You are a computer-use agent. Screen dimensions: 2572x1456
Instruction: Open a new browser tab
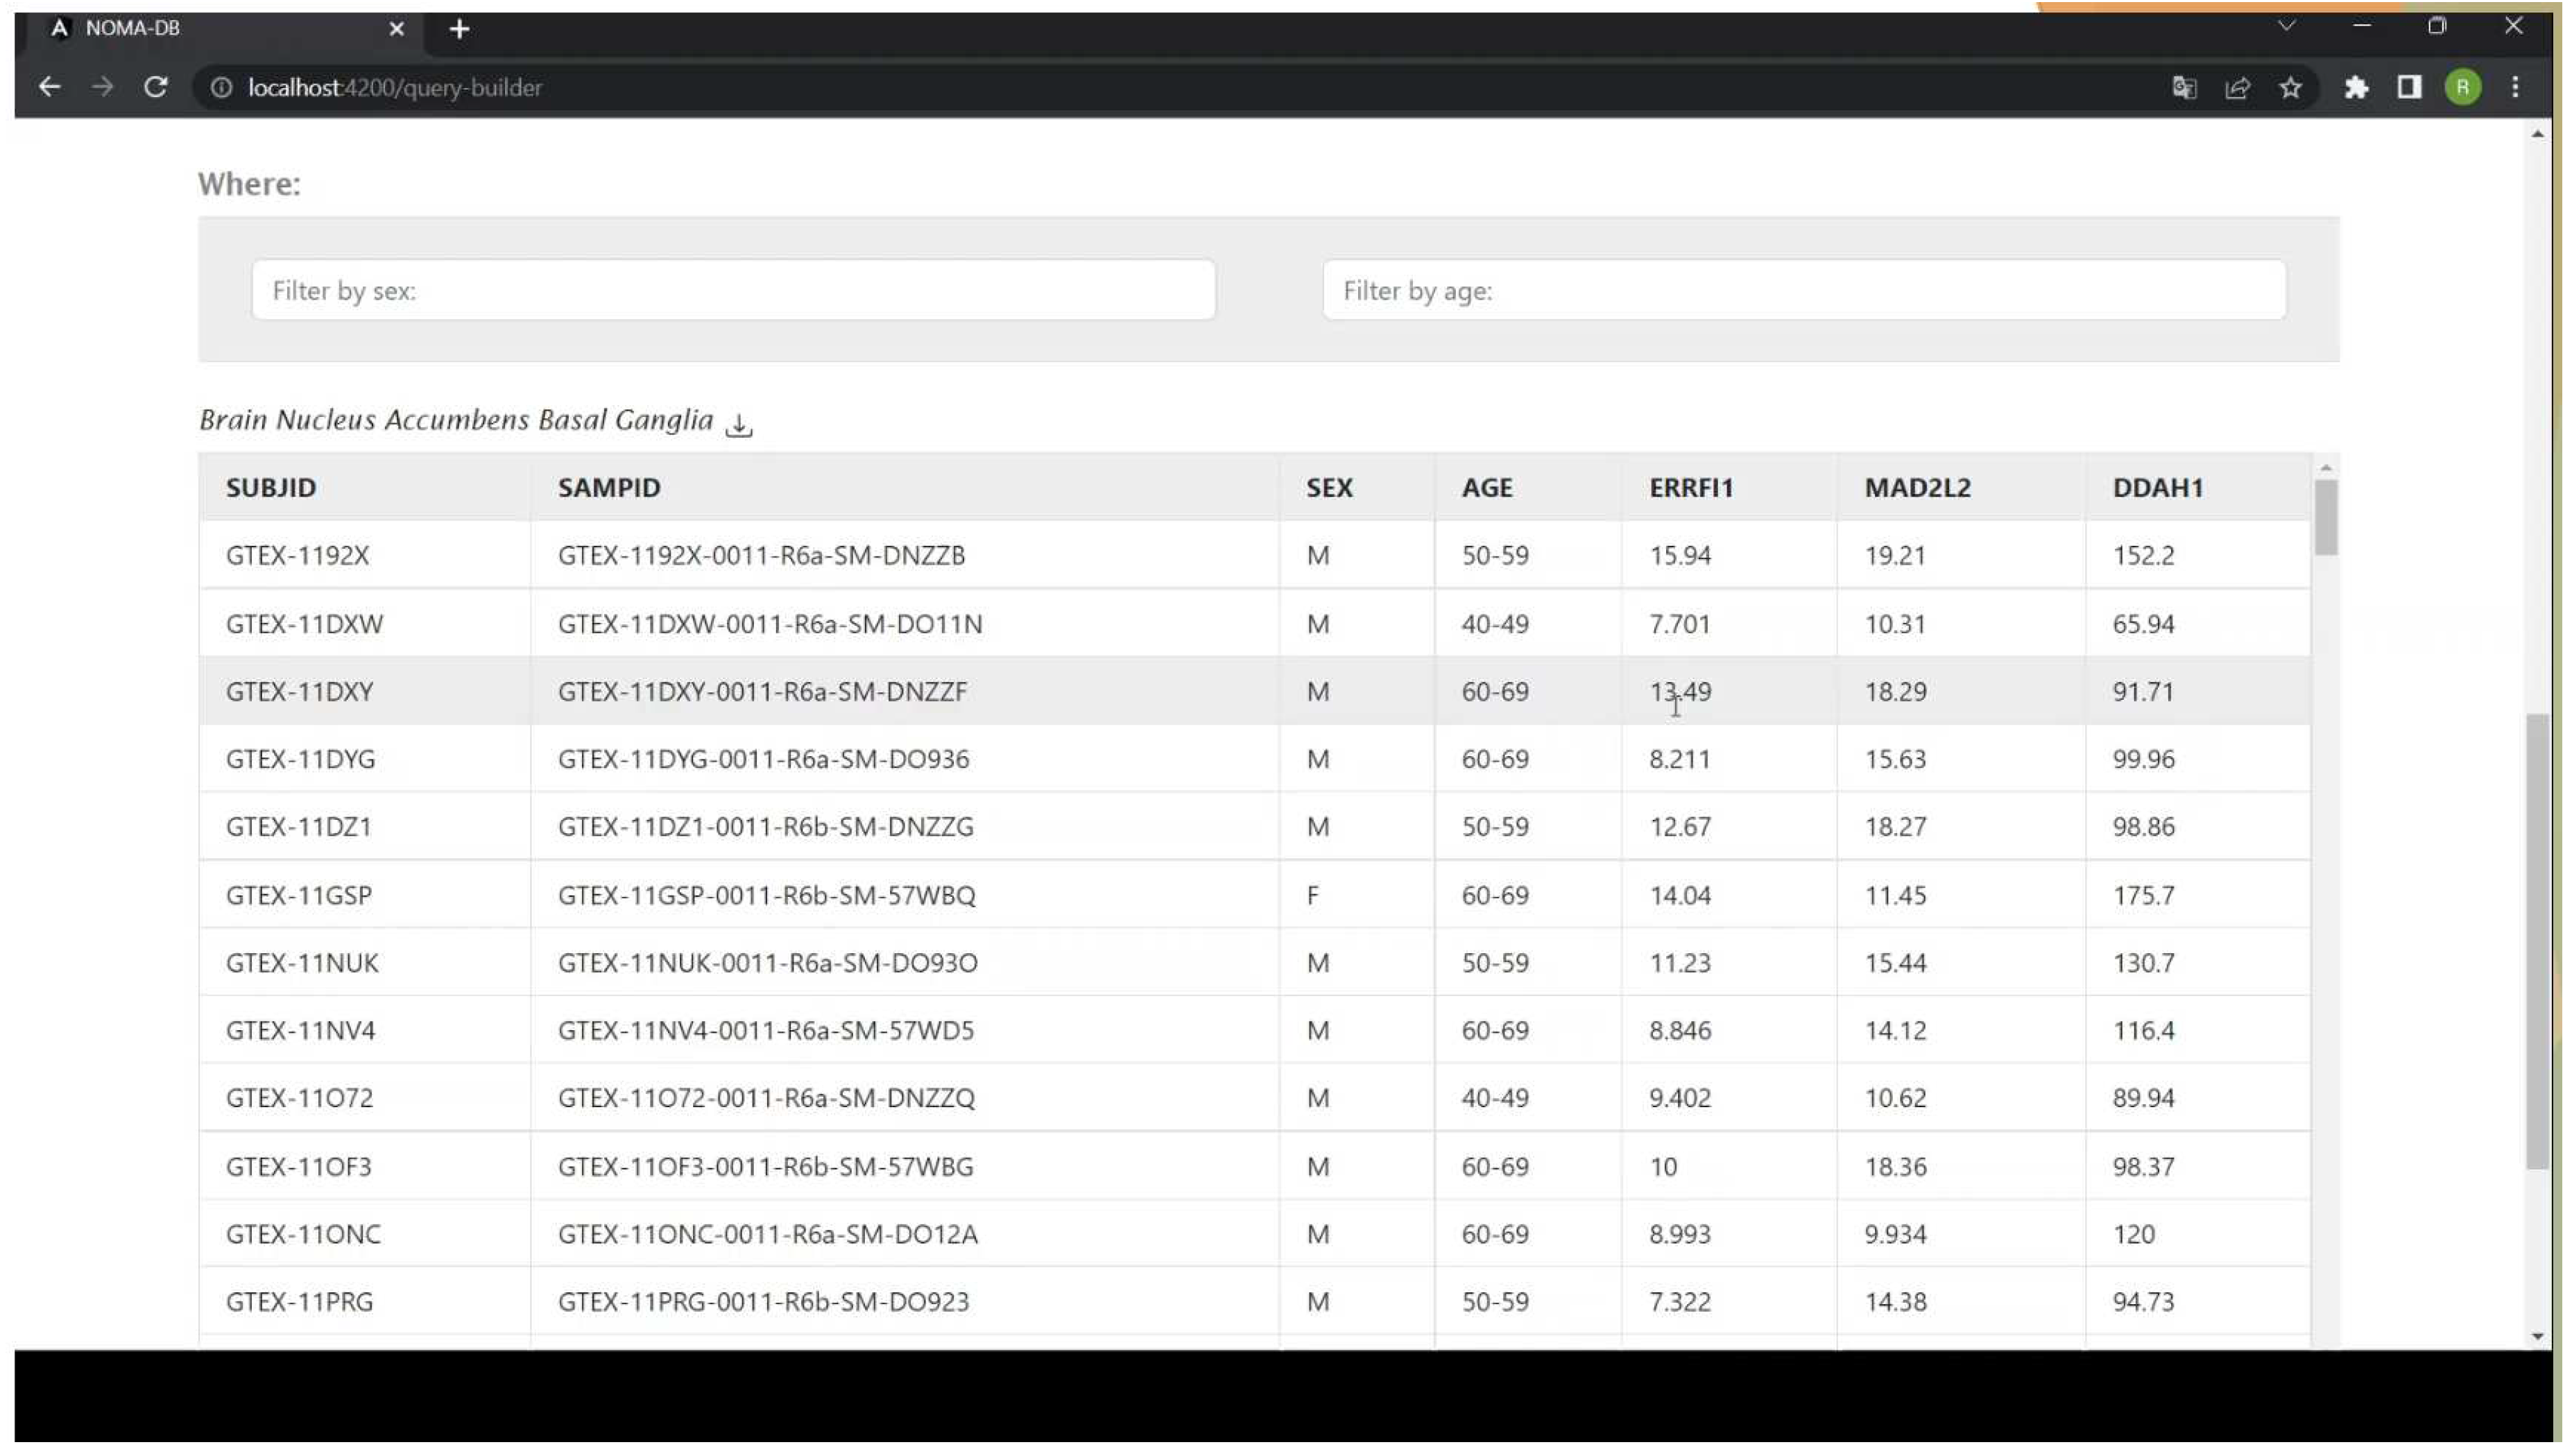(459, 29)
